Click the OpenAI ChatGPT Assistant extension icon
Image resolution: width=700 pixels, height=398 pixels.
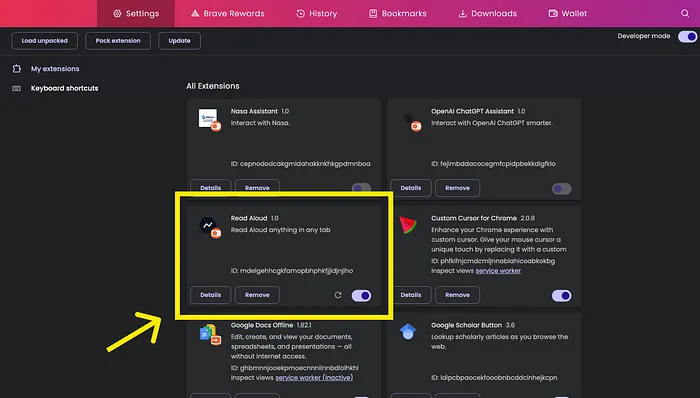411,122
